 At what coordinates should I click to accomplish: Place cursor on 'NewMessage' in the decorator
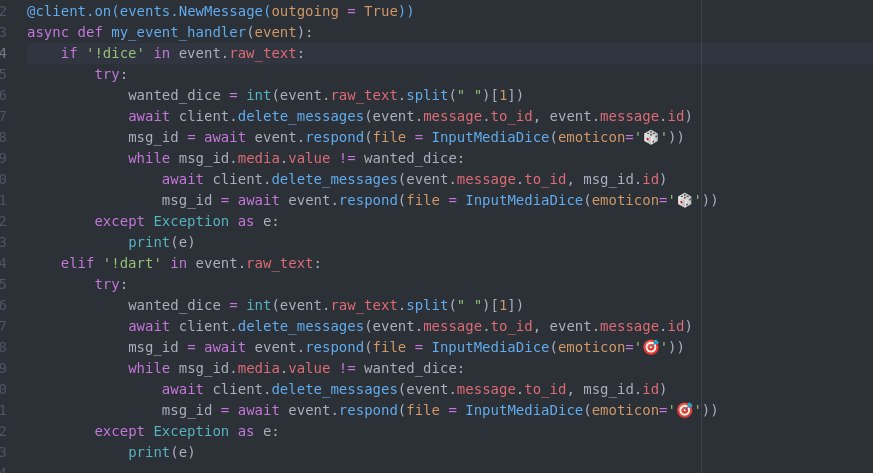pyautogui.click(x=220, y=11)
